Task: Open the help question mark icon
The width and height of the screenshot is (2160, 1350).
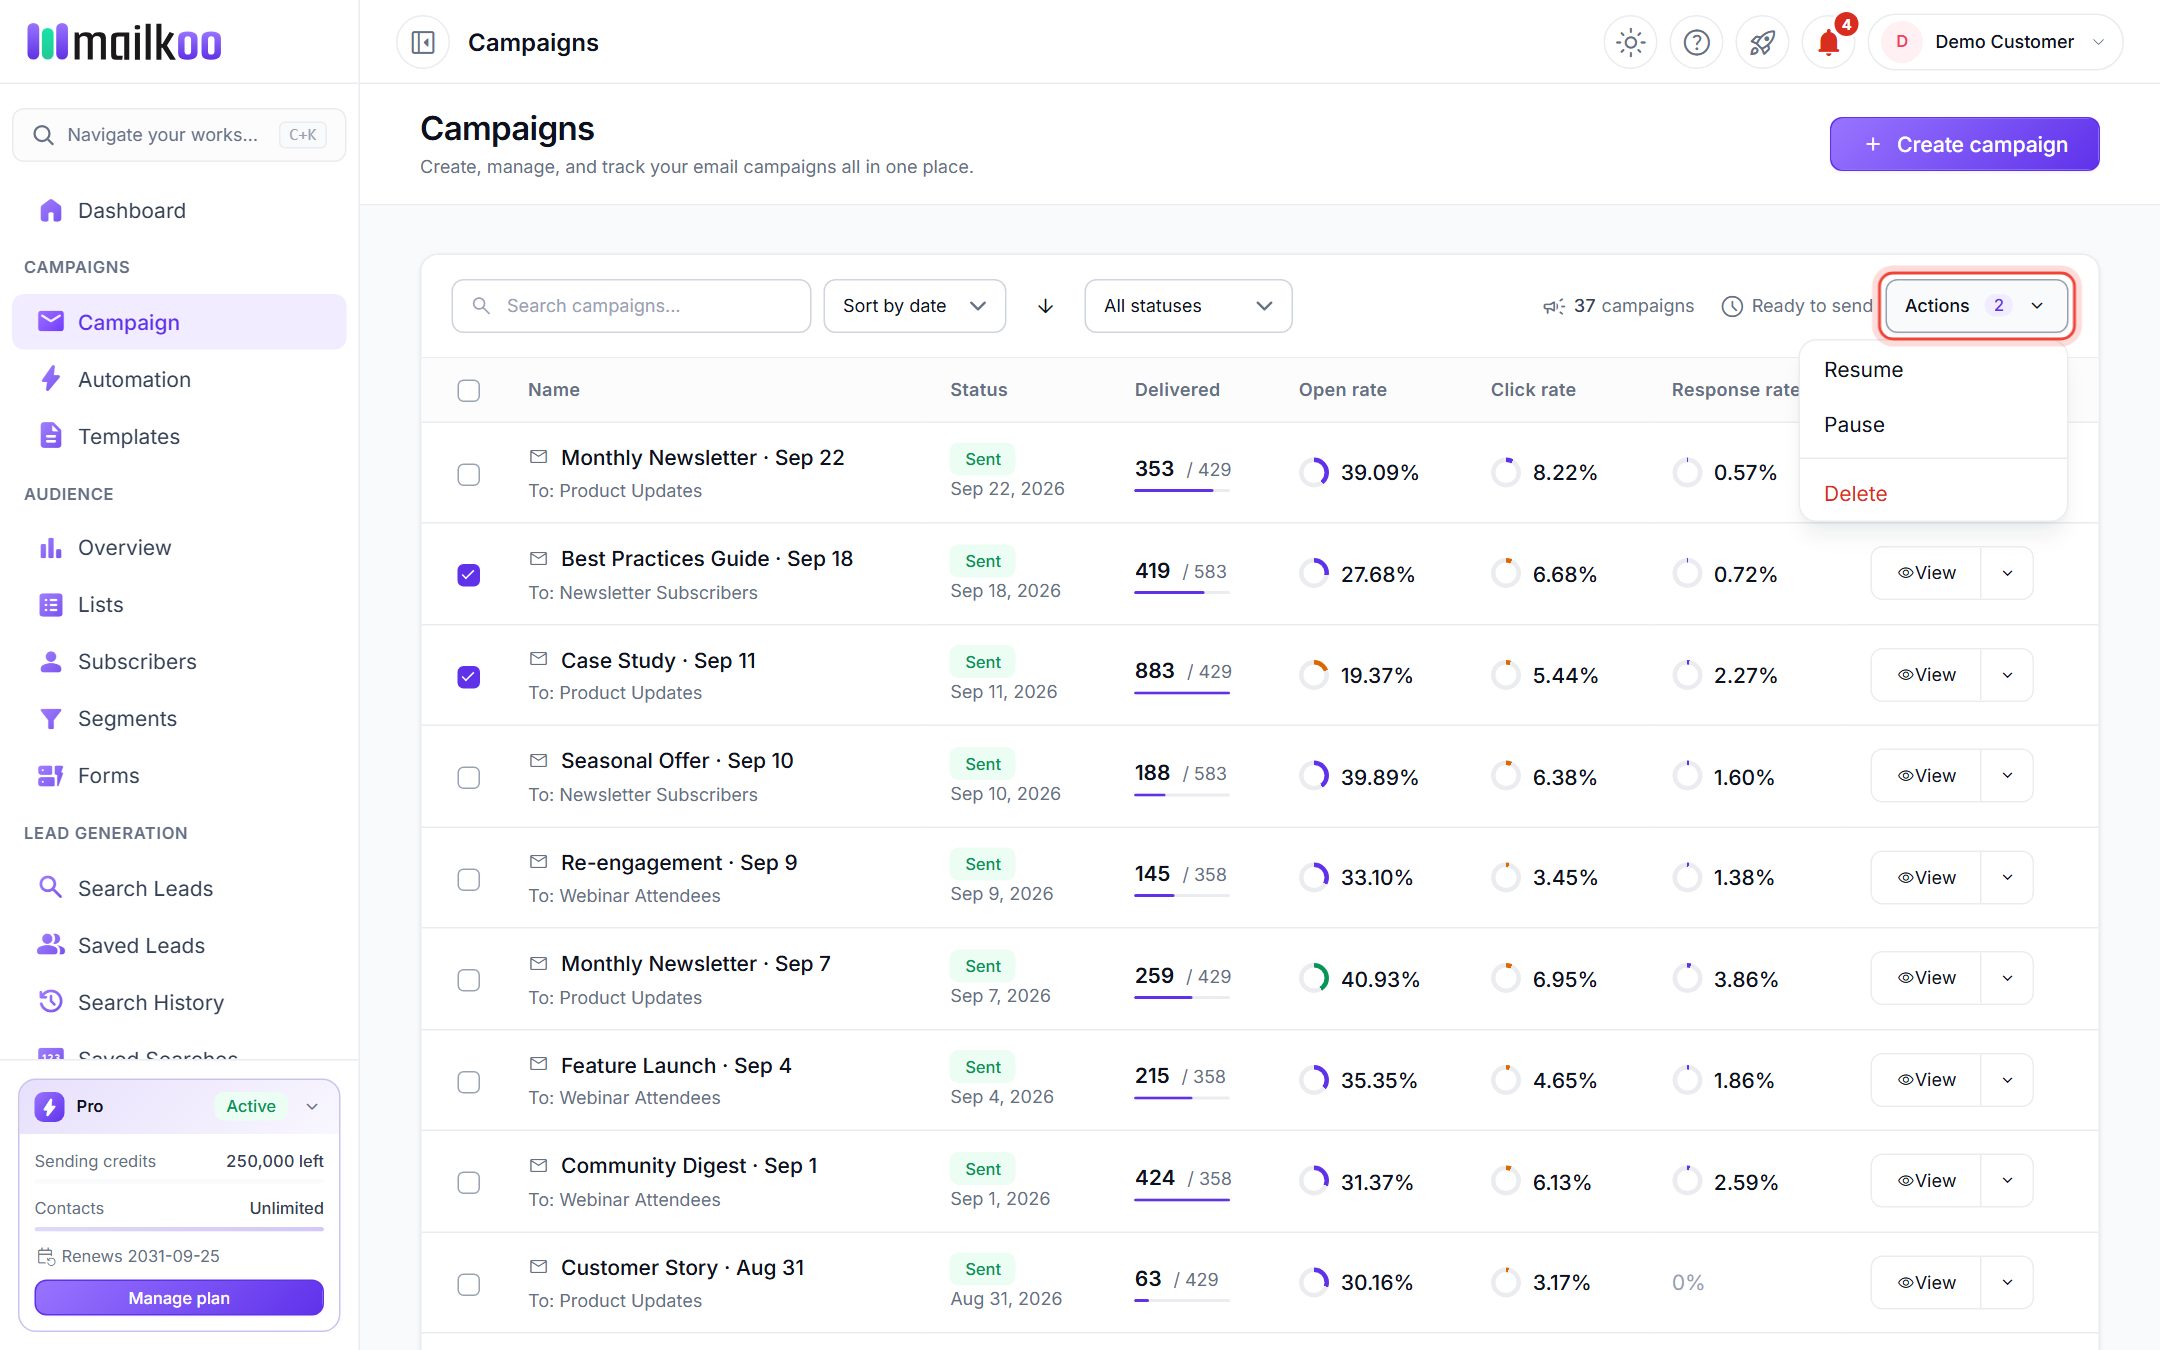Action: point(1696,42)
